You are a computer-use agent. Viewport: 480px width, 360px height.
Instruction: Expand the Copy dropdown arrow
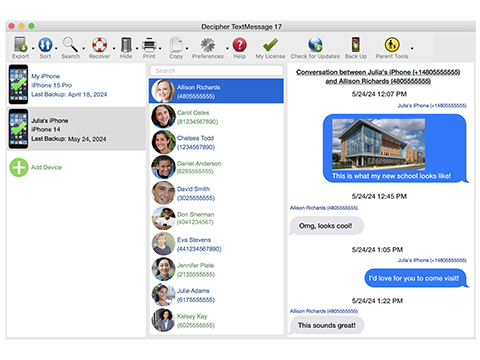pos(187,48)
